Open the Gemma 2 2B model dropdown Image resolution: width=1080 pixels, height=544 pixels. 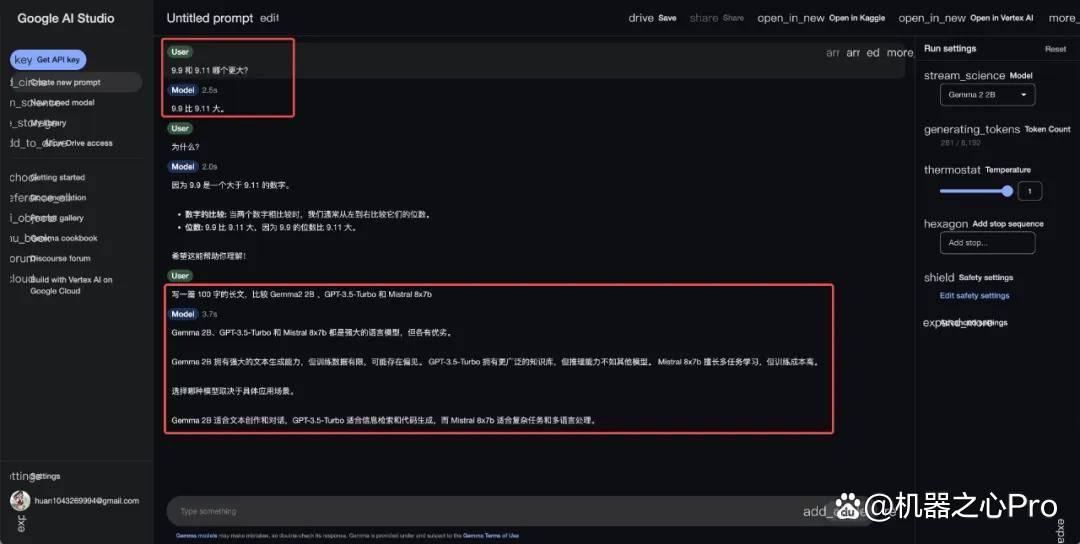(x=987, y=94)
